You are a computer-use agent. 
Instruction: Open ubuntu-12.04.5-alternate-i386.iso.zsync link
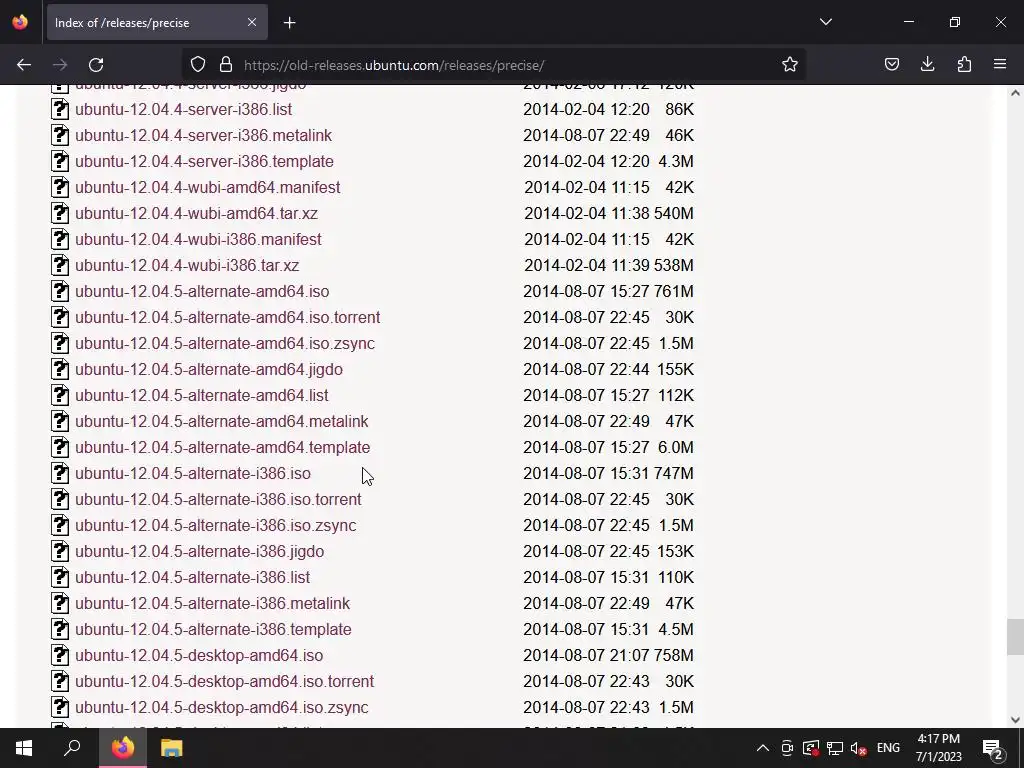click(x=216, y=526)
